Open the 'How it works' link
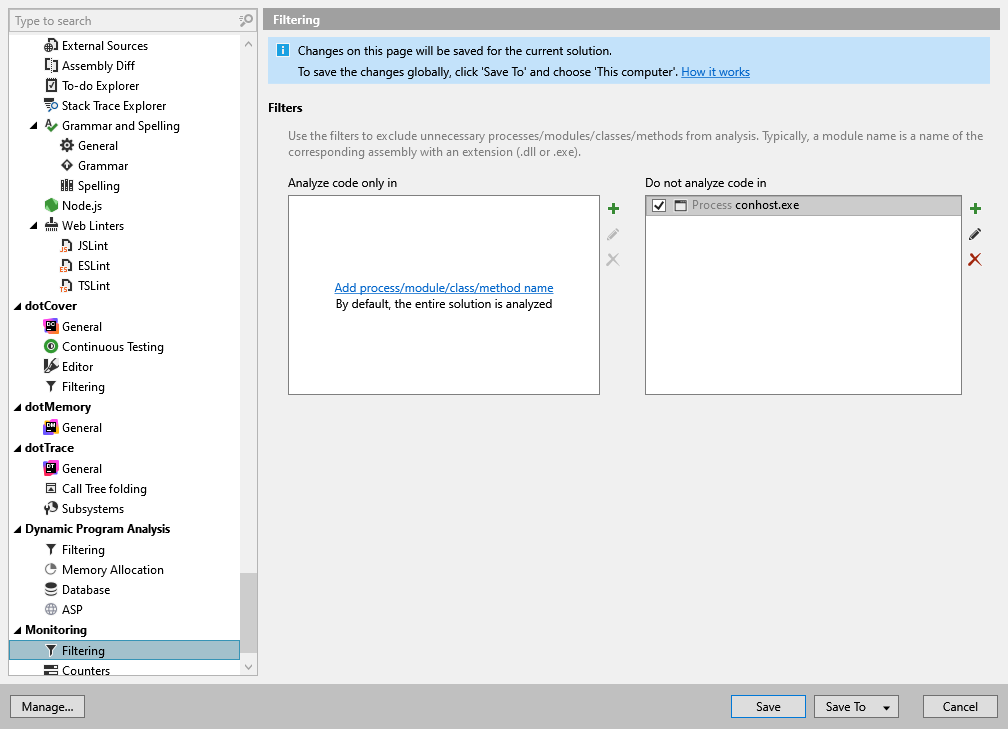The image size is (1008, 729). click(715, 72)
